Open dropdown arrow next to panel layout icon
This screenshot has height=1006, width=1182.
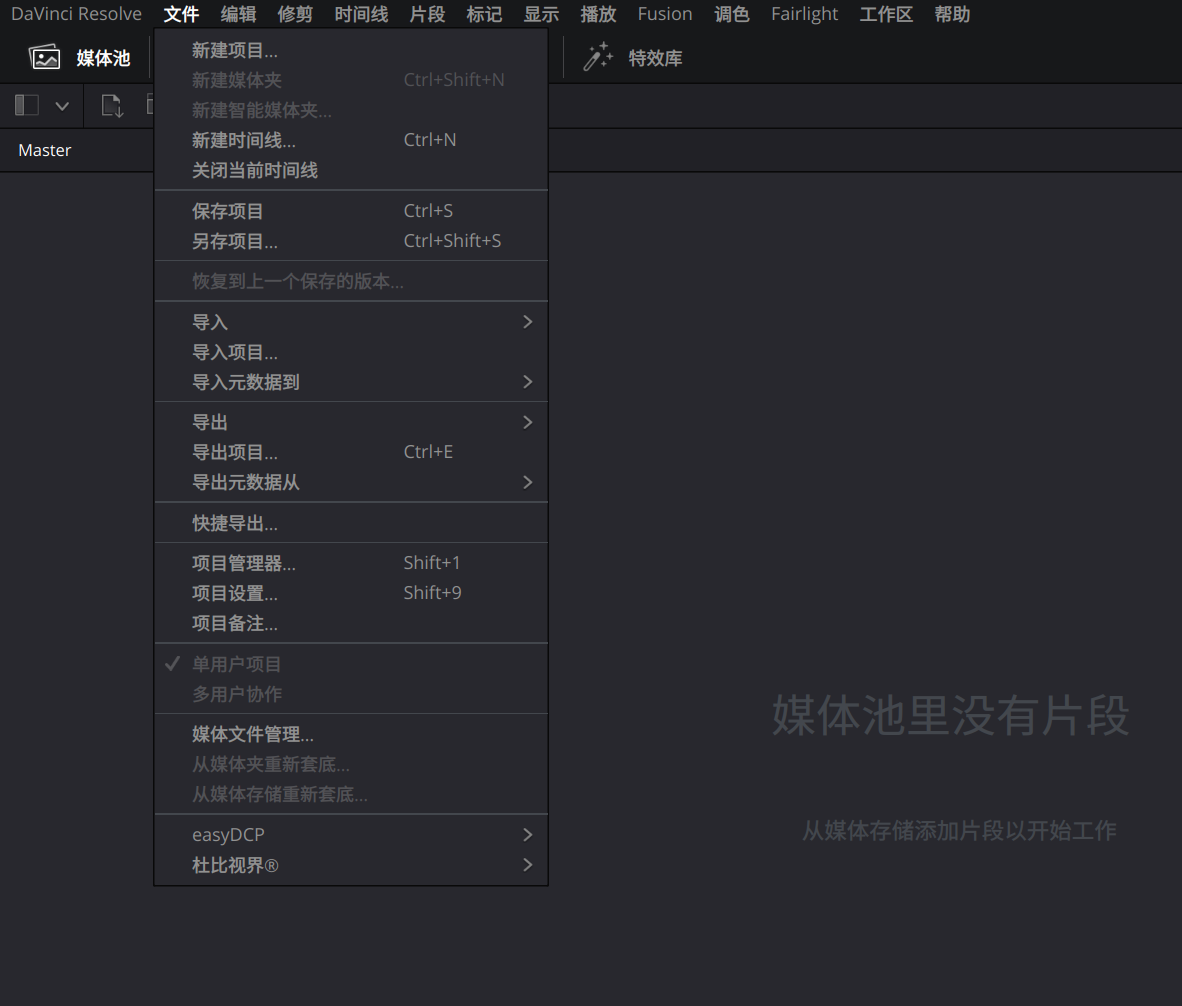[x=63, y=105]
